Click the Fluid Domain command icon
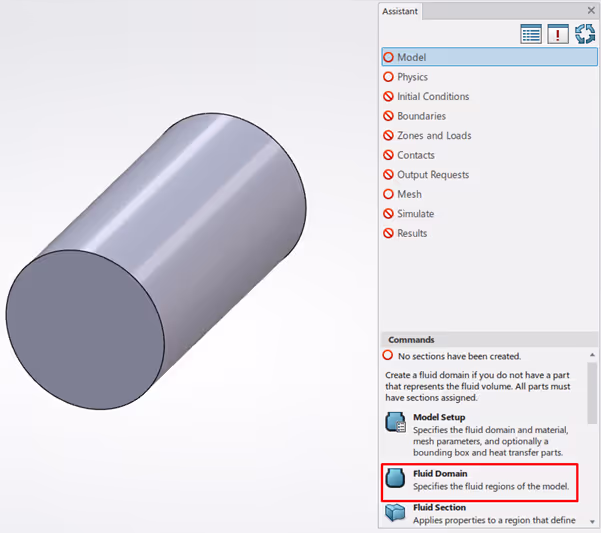The width and height of the screenshot is (601, 533). click(x=395, y=478)
